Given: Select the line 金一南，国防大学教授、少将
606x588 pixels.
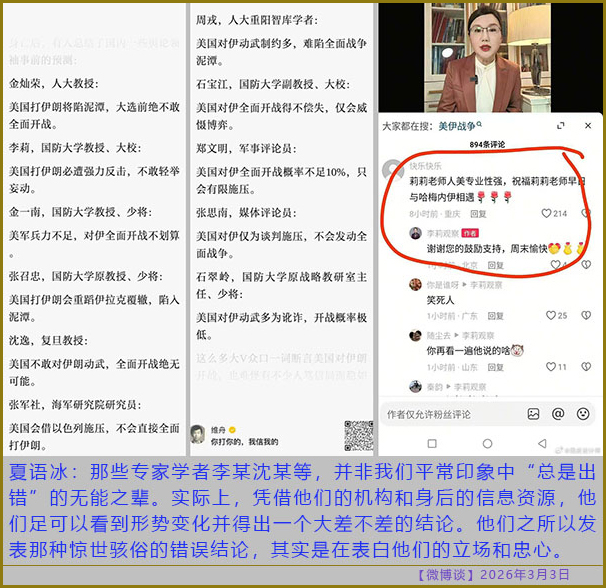Looking at the screenshot, I should click(80, 211).
